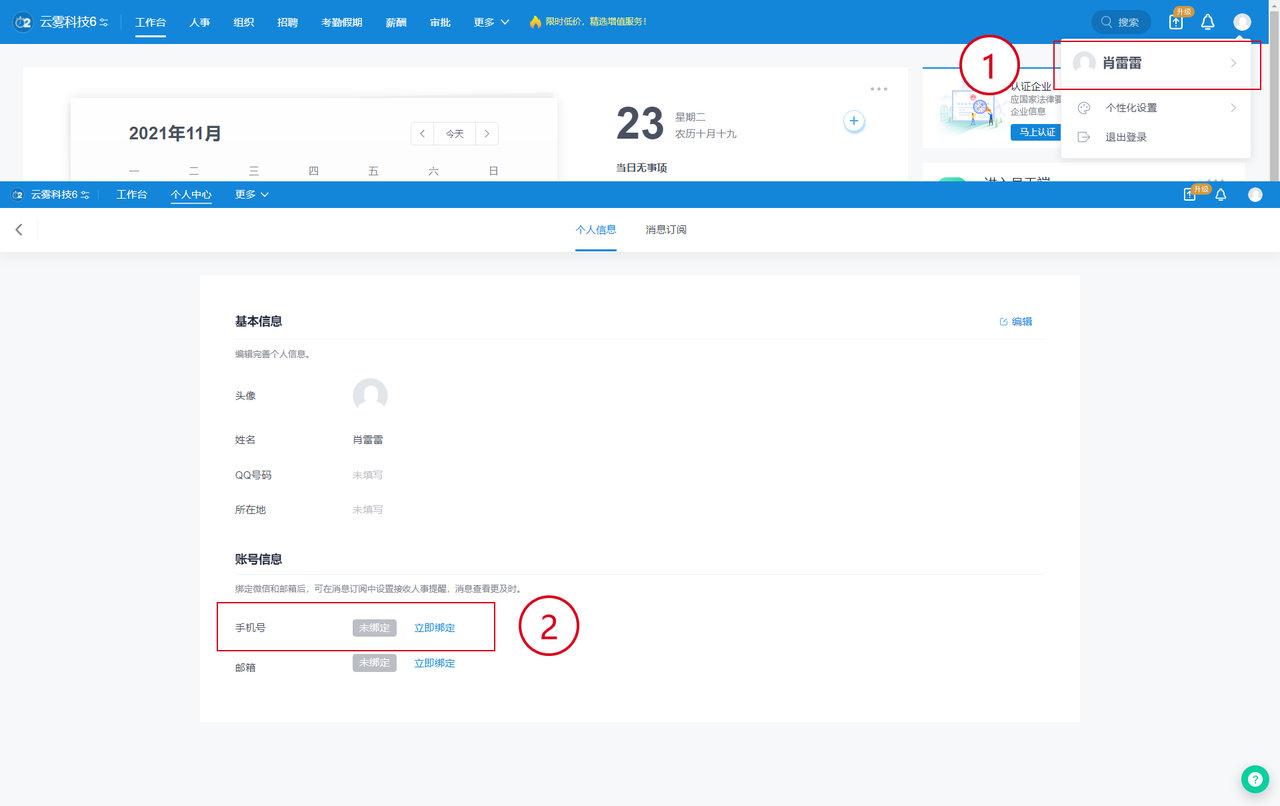Click the upgrade icon in top bar
The image size is (1280, 806).
[1176, 22]
